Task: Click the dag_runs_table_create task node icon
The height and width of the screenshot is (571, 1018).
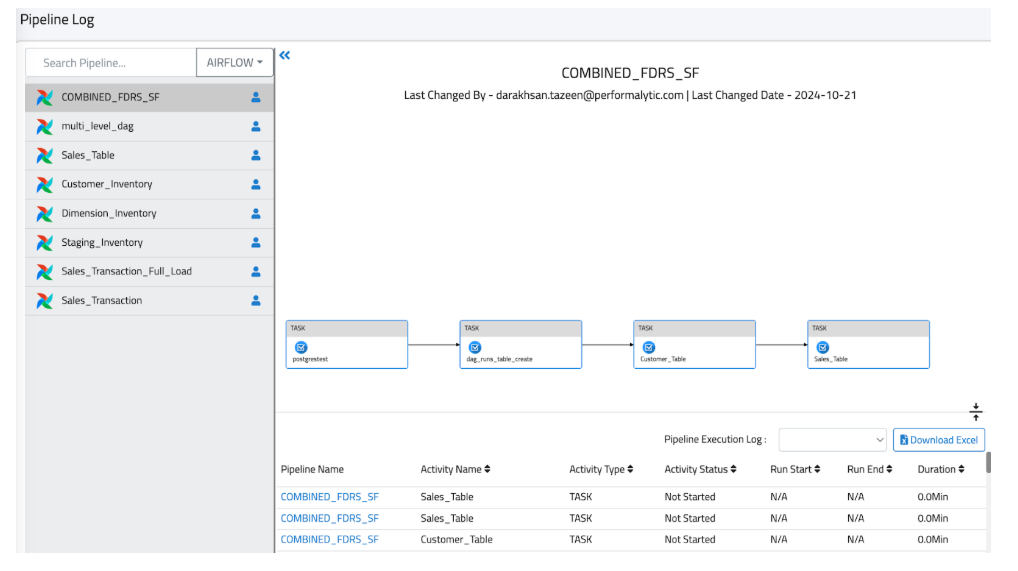Action: [x=475, y=348]
